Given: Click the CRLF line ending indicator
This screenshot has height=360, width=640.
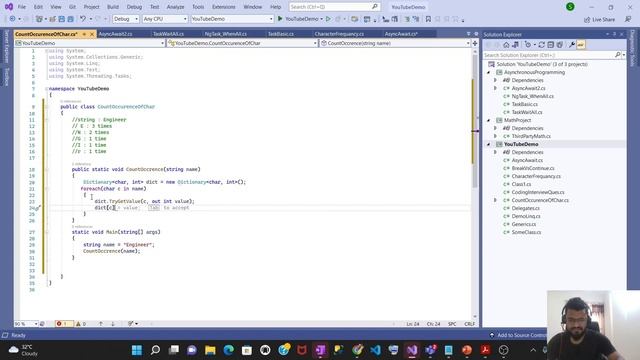Looking at the screenshot, I should (x=469, y=324).
